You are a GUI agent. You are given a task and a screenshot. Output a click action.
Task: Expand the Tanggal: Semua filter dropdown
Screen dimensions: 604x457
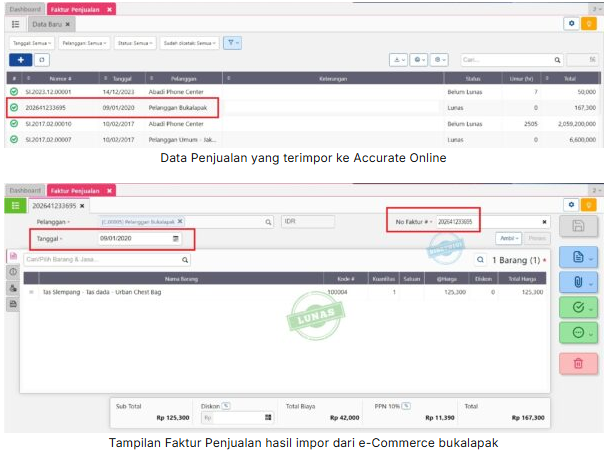click(31, 43)
